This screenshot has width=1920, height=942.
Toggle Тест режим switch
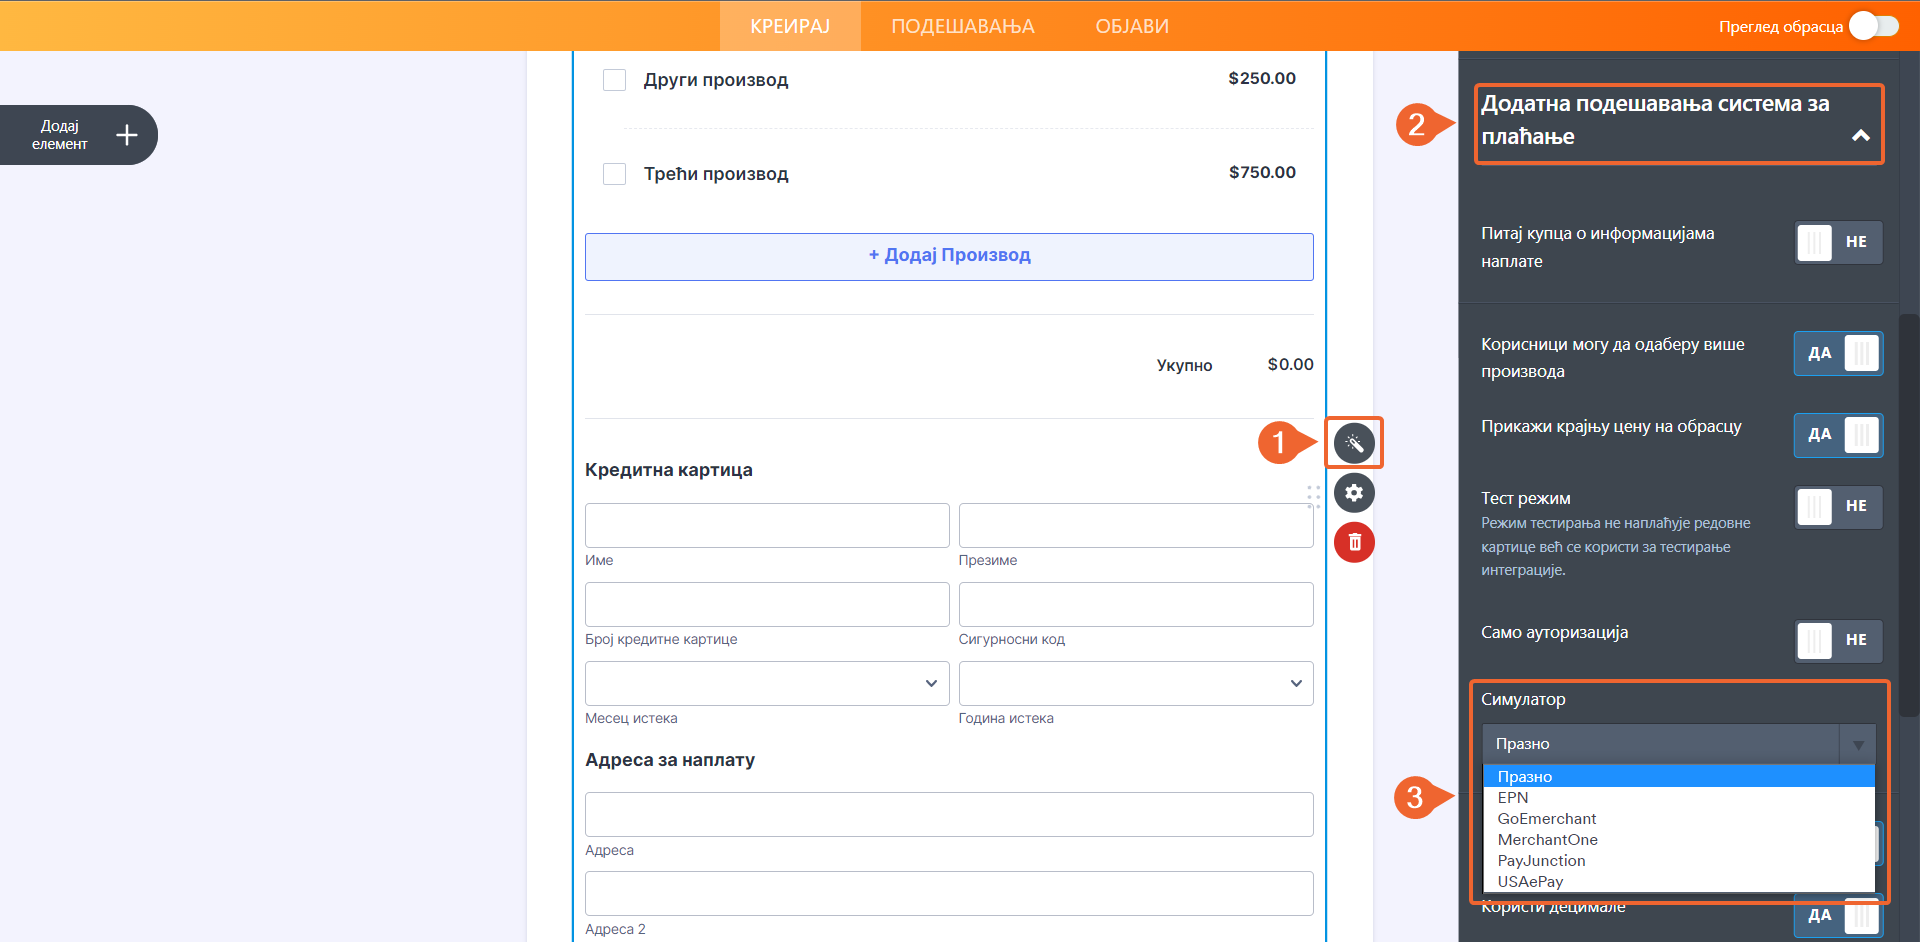coord(1838,507)
